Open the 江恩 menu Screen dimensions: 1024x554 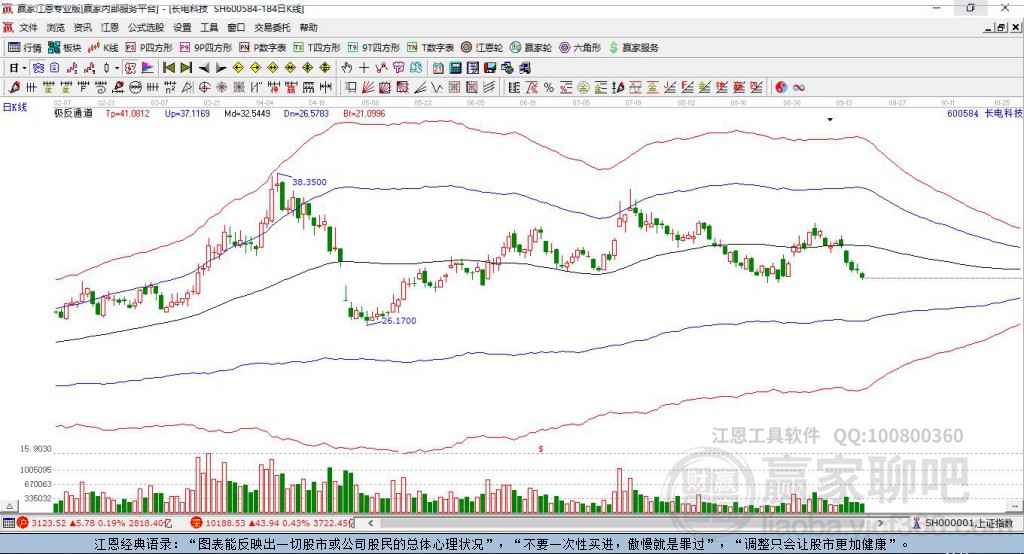click(x=110, y=27)
